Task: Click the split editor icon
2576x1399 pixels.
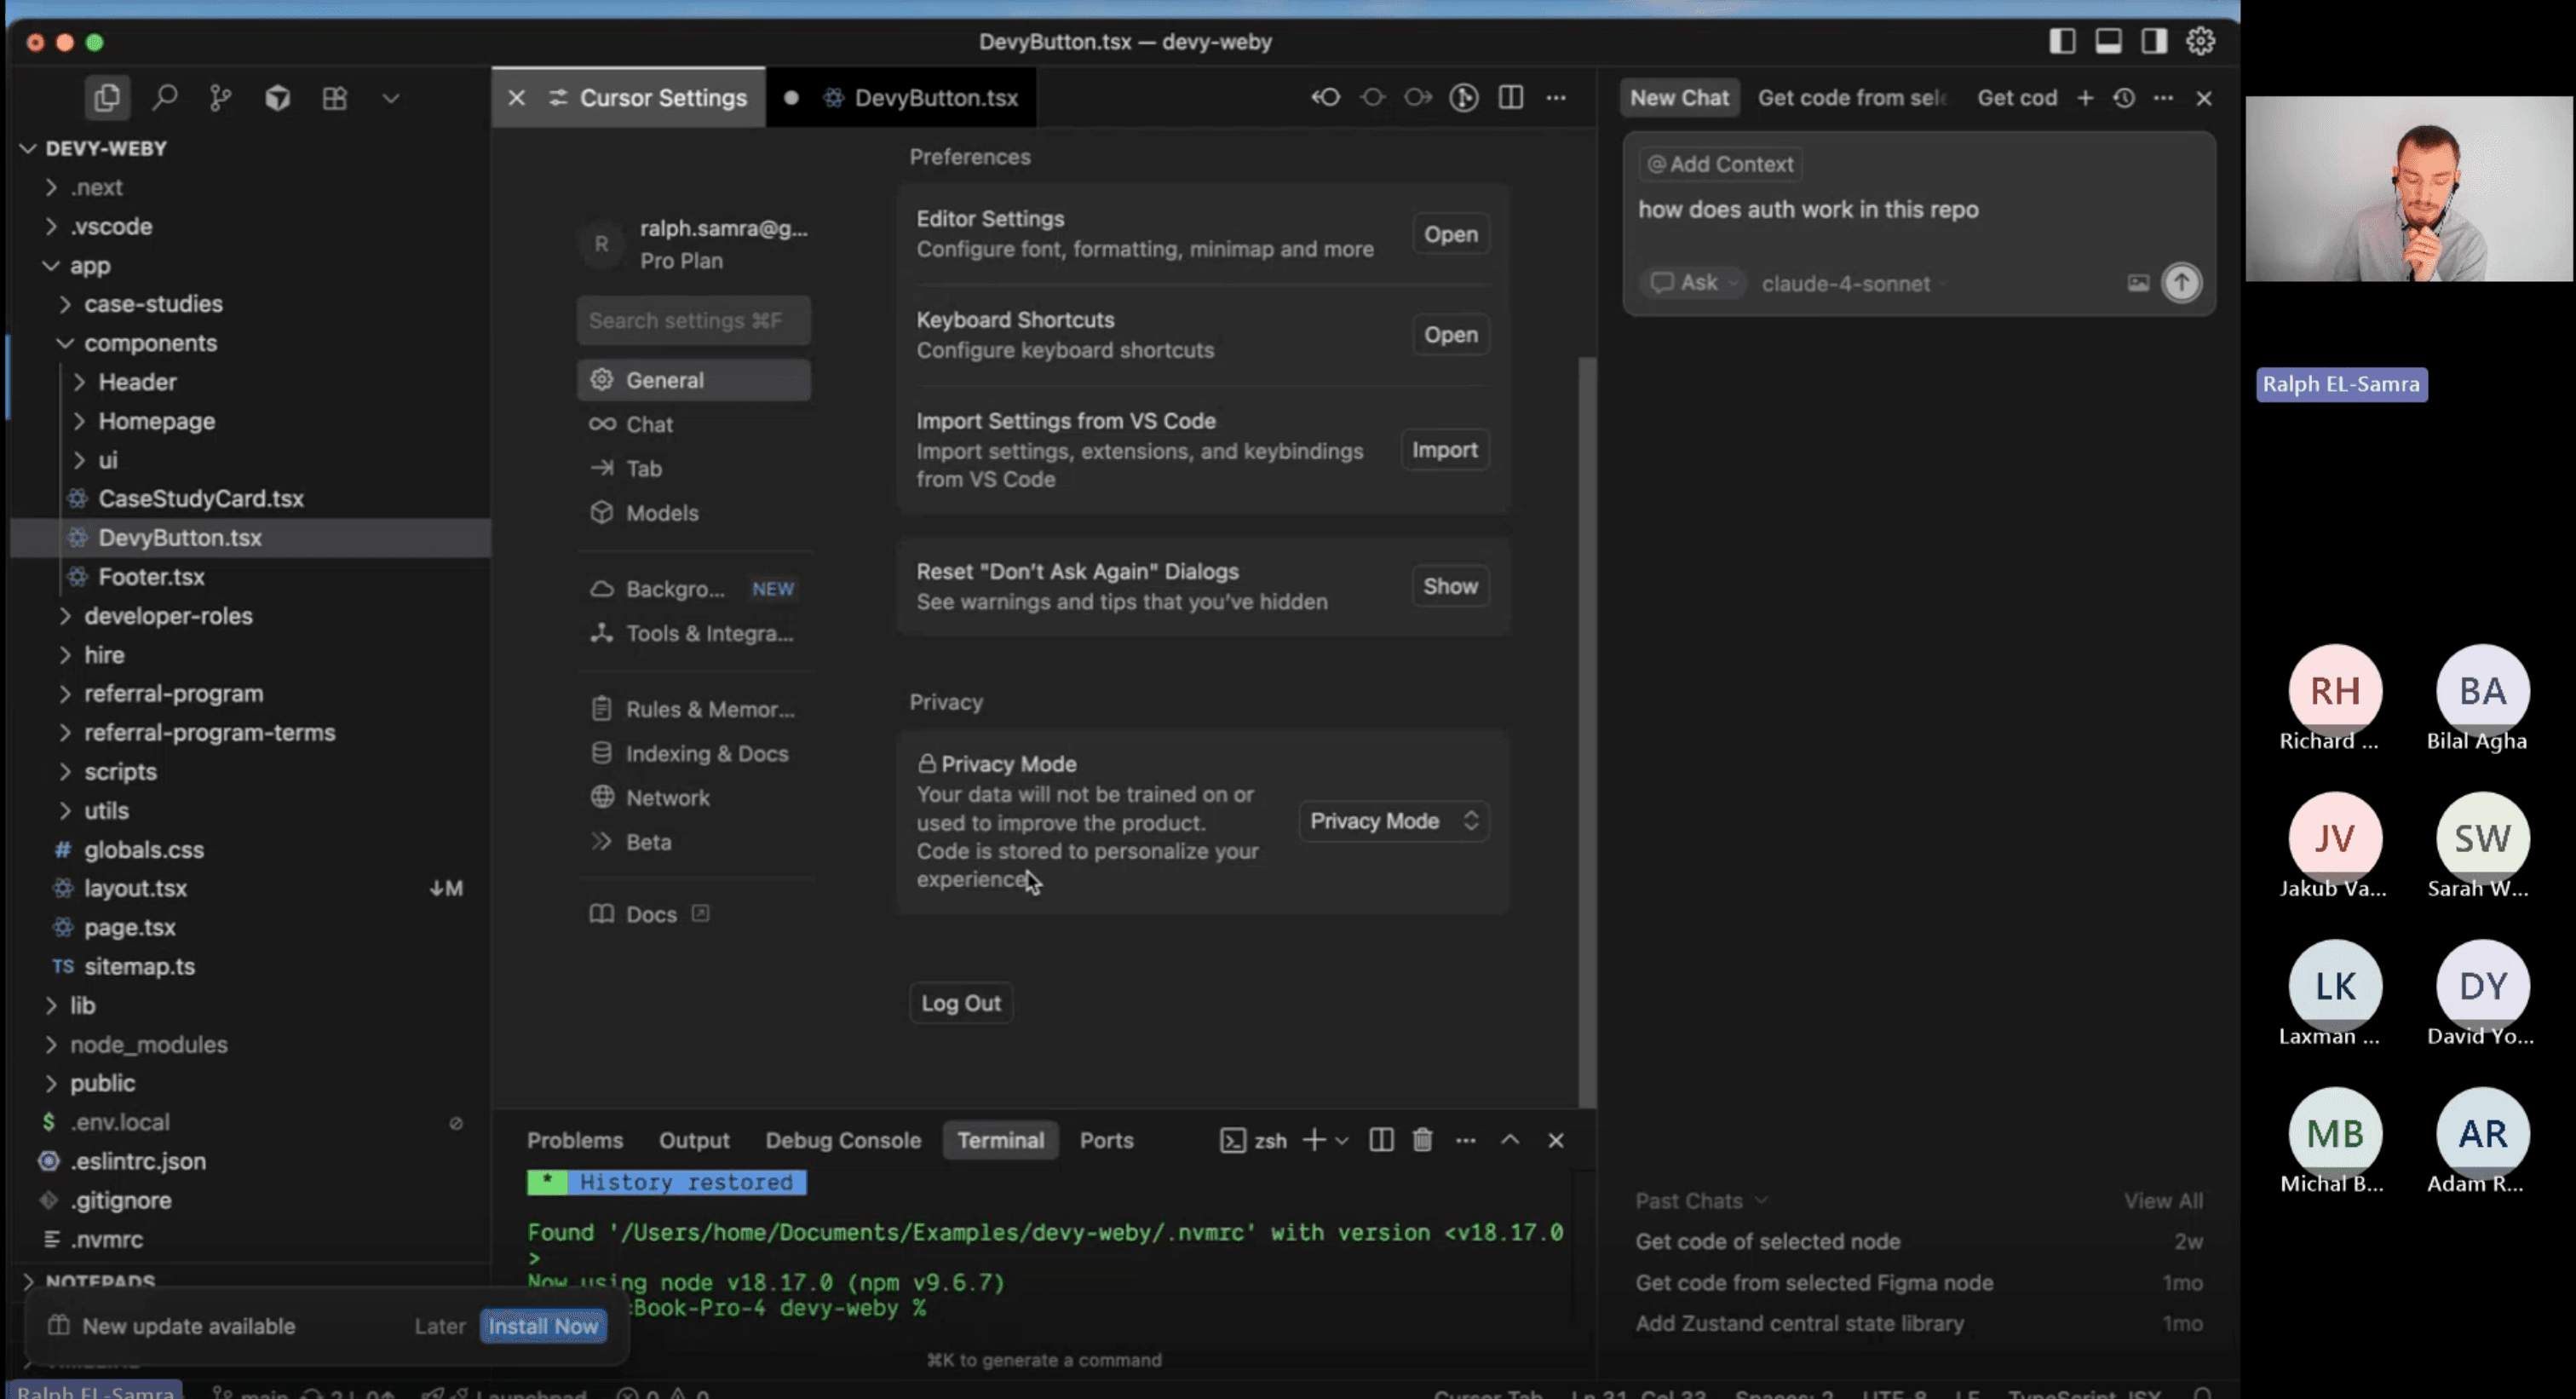Action: 1511,98
